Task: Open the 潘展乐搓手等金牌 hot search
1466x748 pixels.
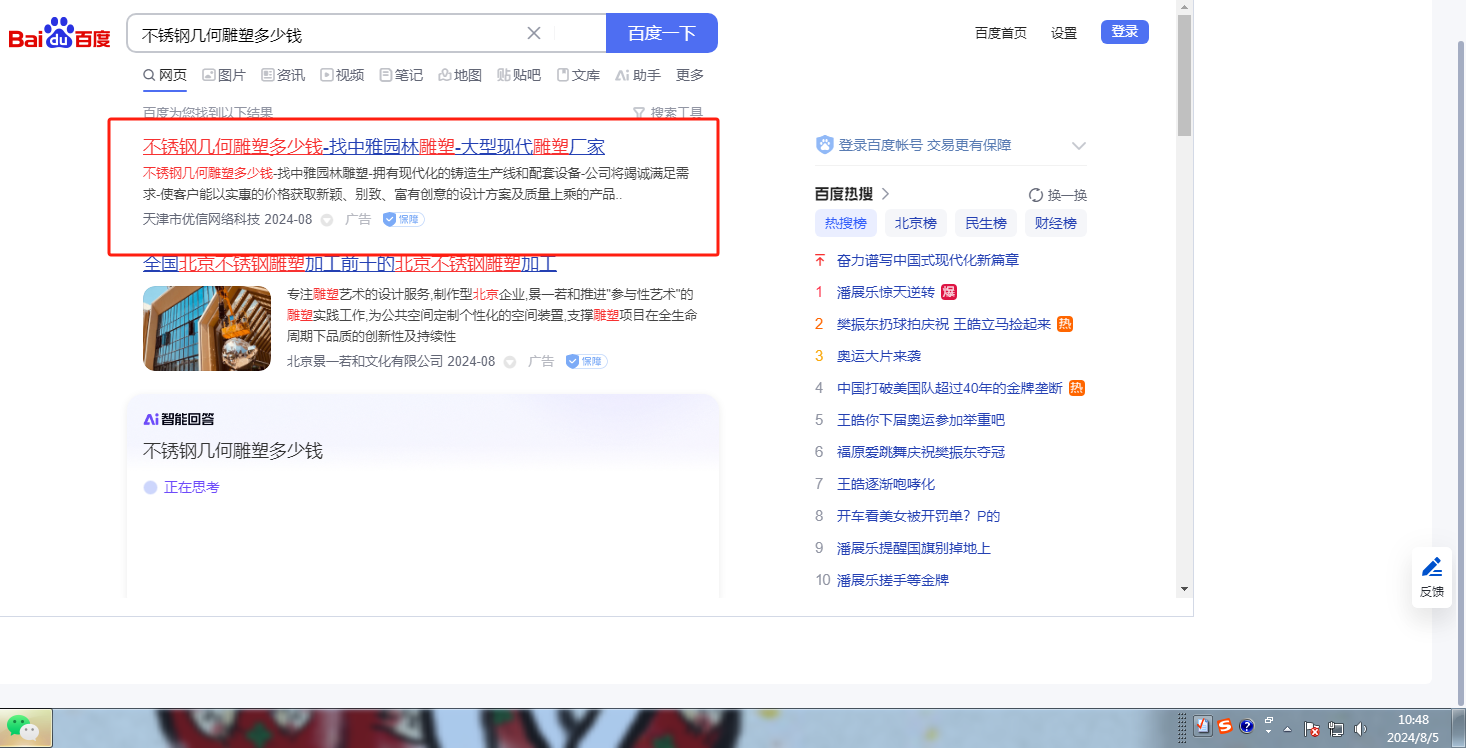Action: tap(893, 580)
